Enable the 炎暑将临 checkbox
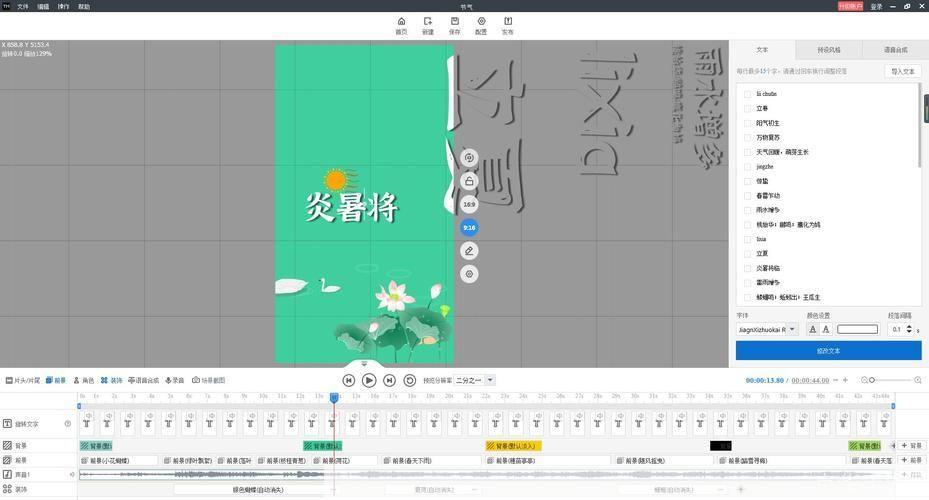Image resolution: width=929 pixels, height=500 pixels. (747, 268)
